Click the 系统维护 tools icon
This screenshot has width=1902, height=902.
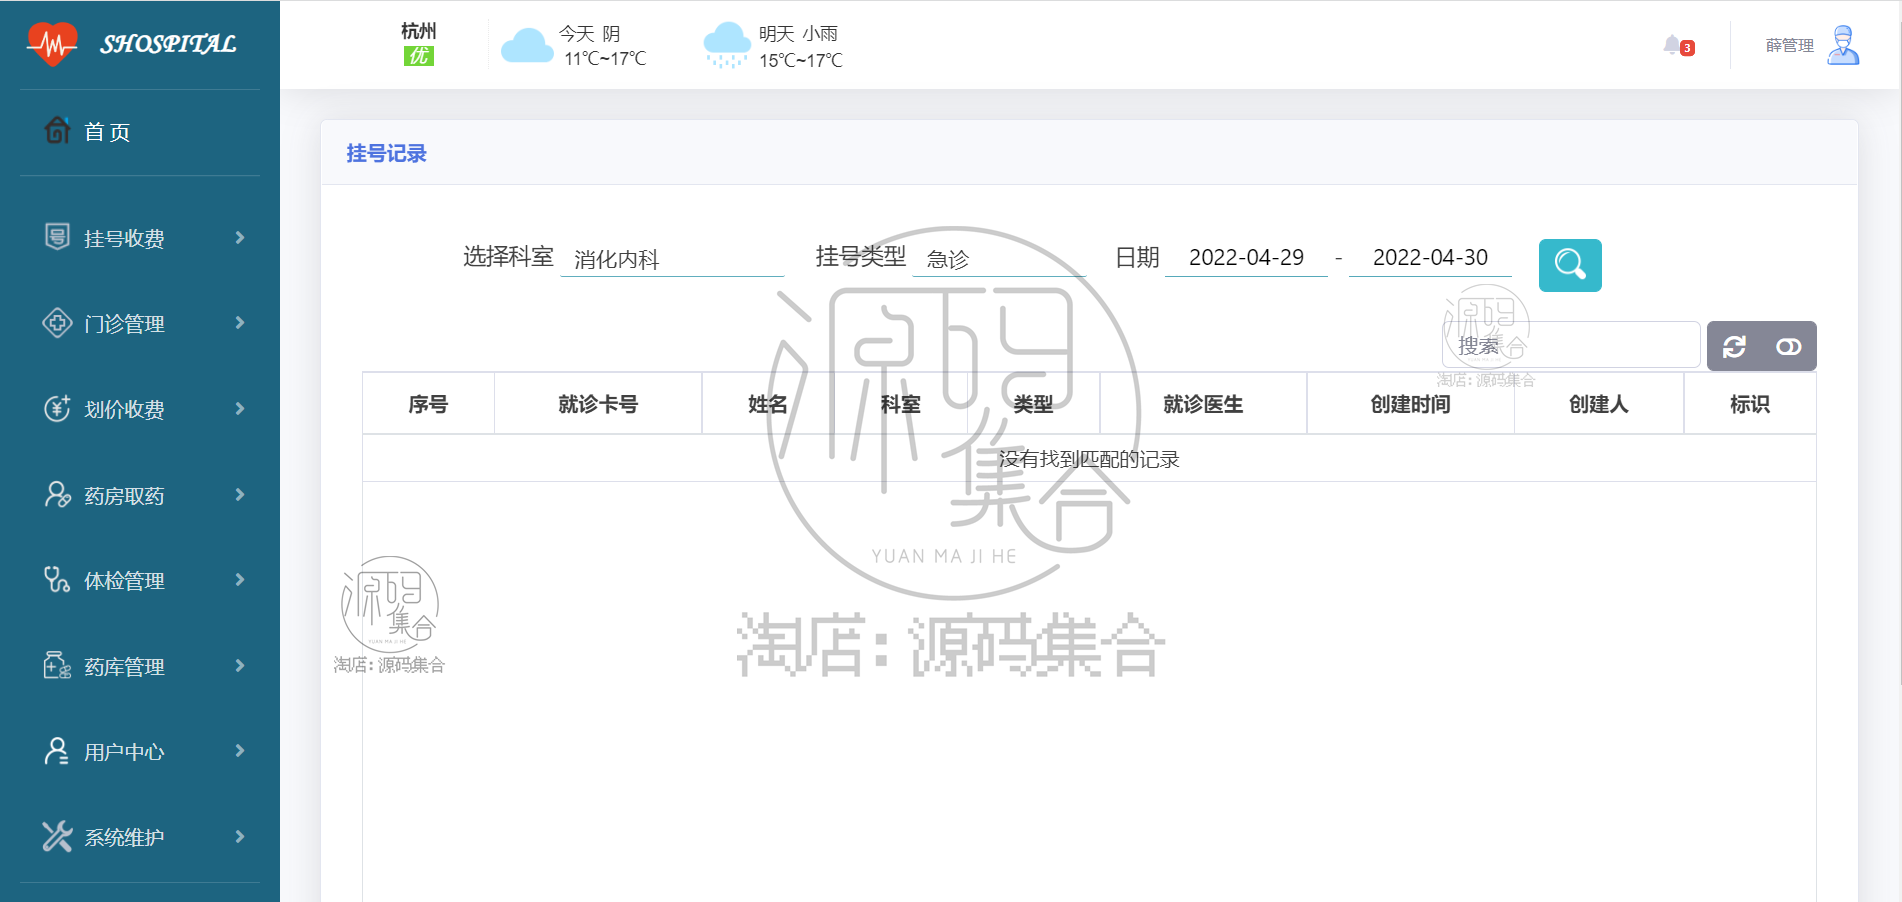tap(57, 836)
